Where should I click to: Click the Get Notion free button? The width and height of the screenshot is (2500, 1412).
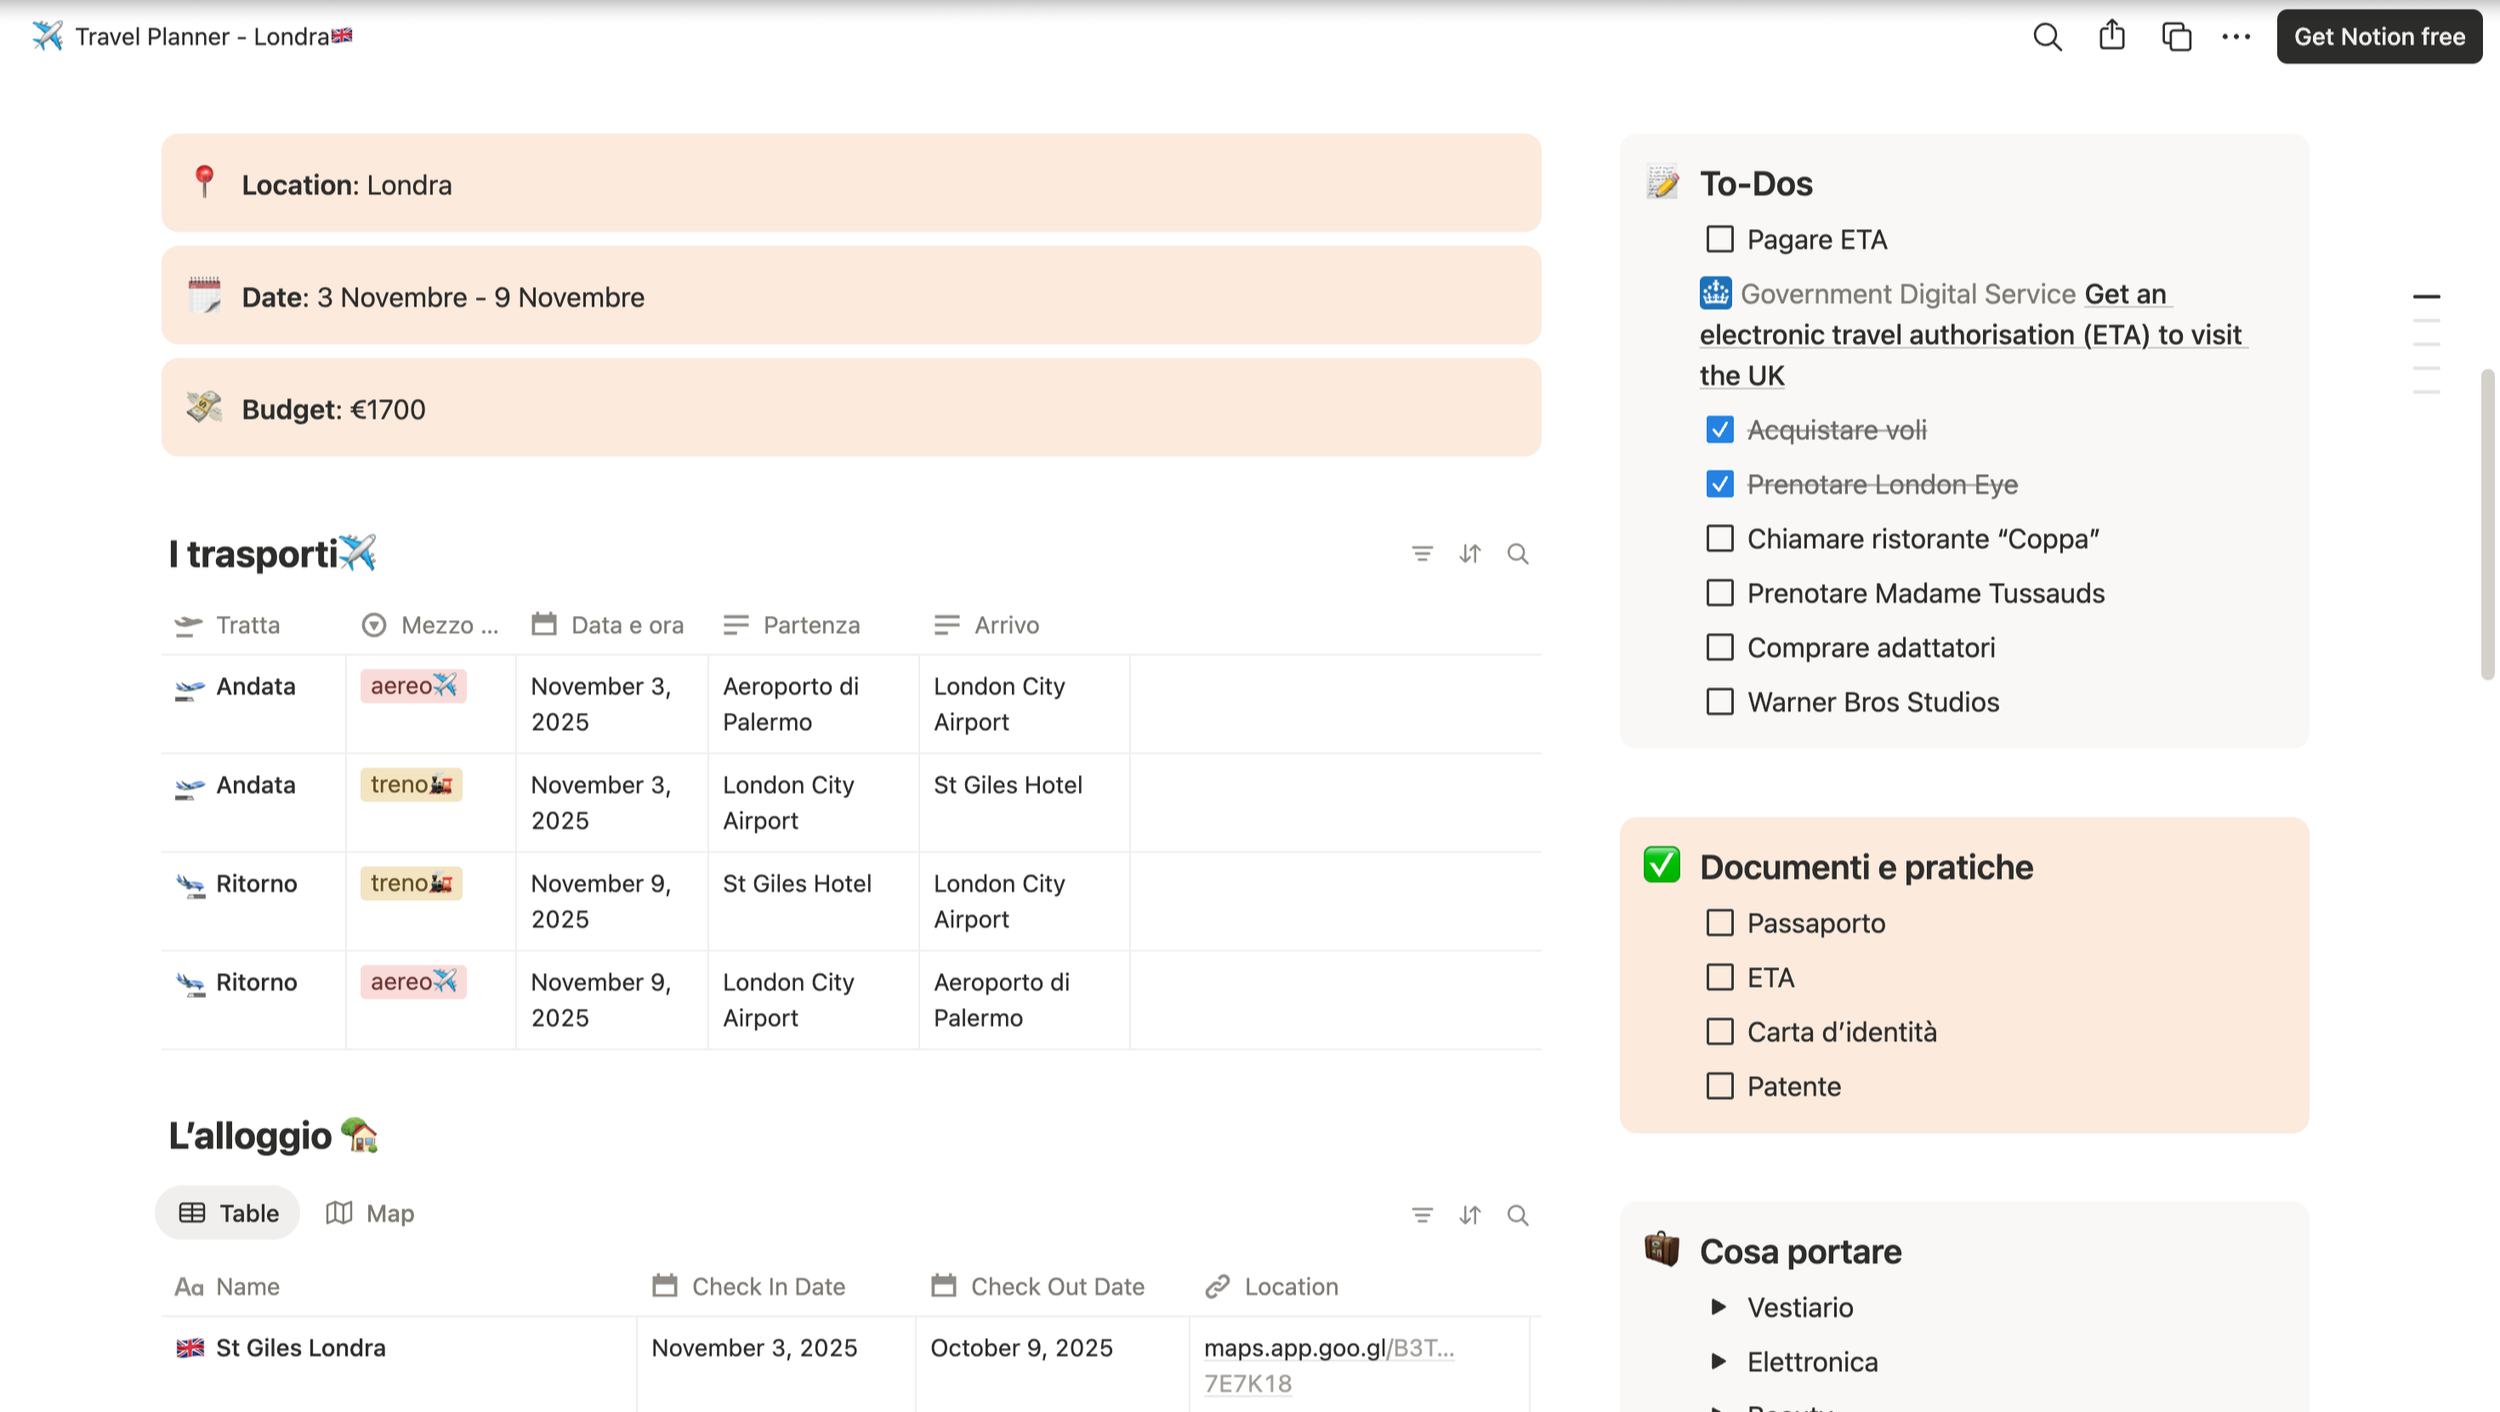pos(2378,37)
